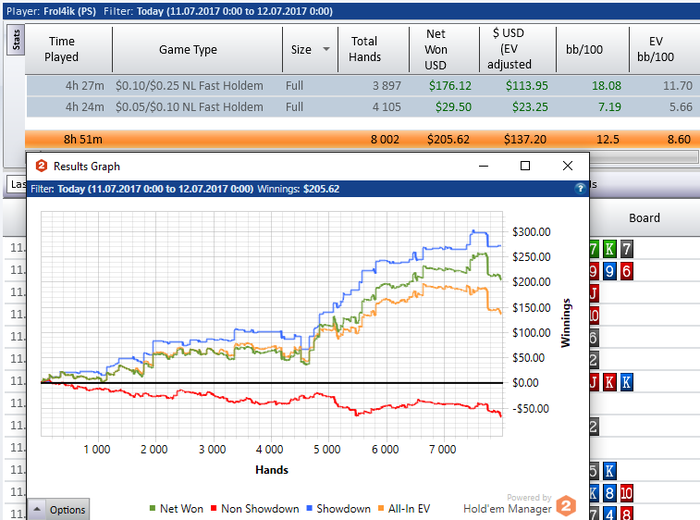This screenshot has height=520, width=700.
Task: Click the blue 9 board card
Action: tap(609, 271)
